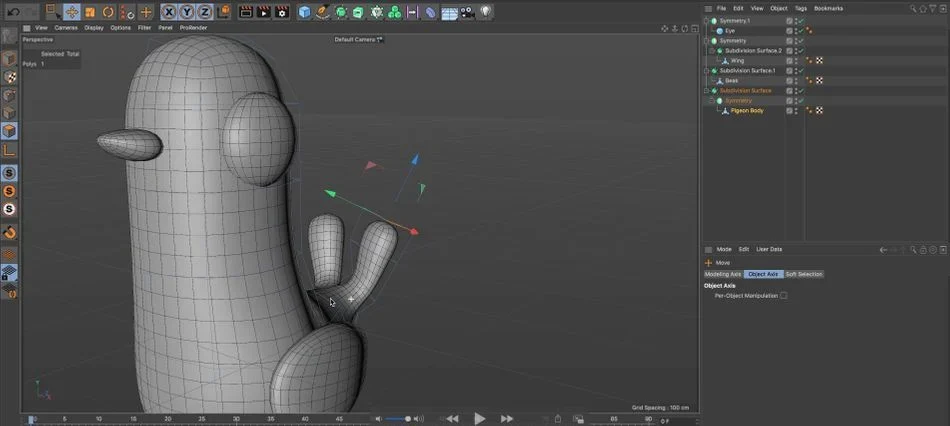The image size is (950, 426).
Task: Open the Display menu
Action: [94, 28]
